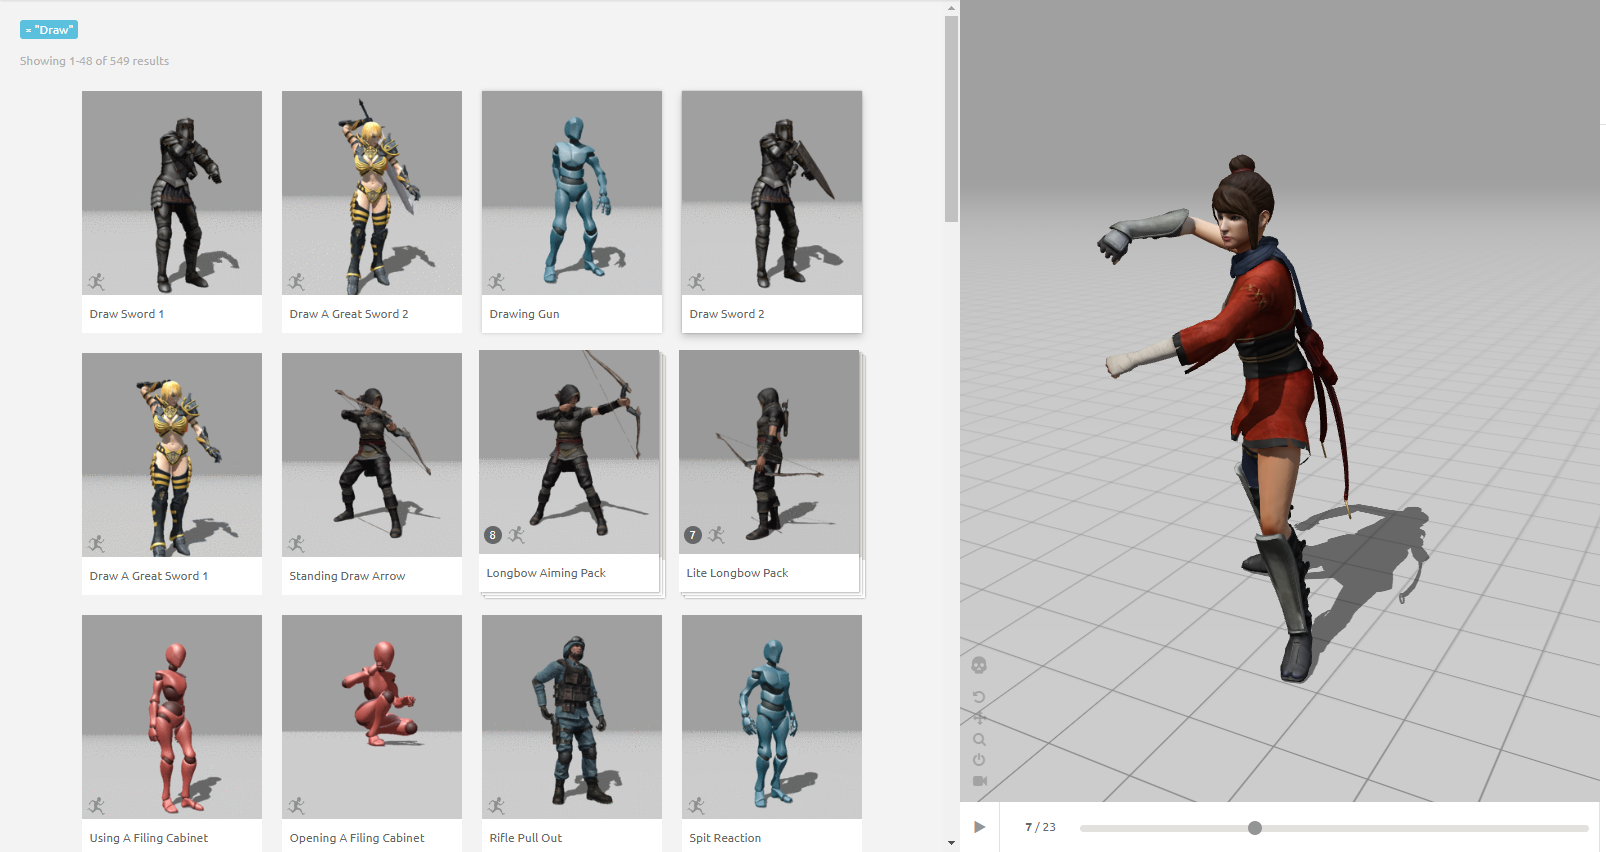Click the "Using A Filing Cabinet" label
The image size is (1606, 852).
click(x=149, y=838)
